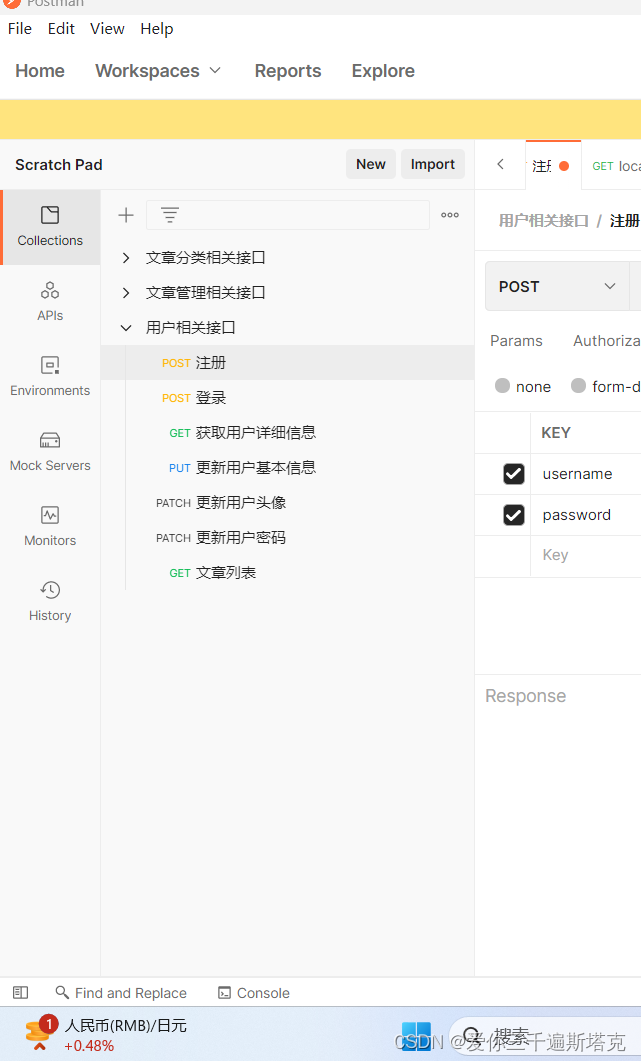The width and height of the screenshot is (641, 1061).
Task: Go to Reports
Action: click(x=288, y=71)
